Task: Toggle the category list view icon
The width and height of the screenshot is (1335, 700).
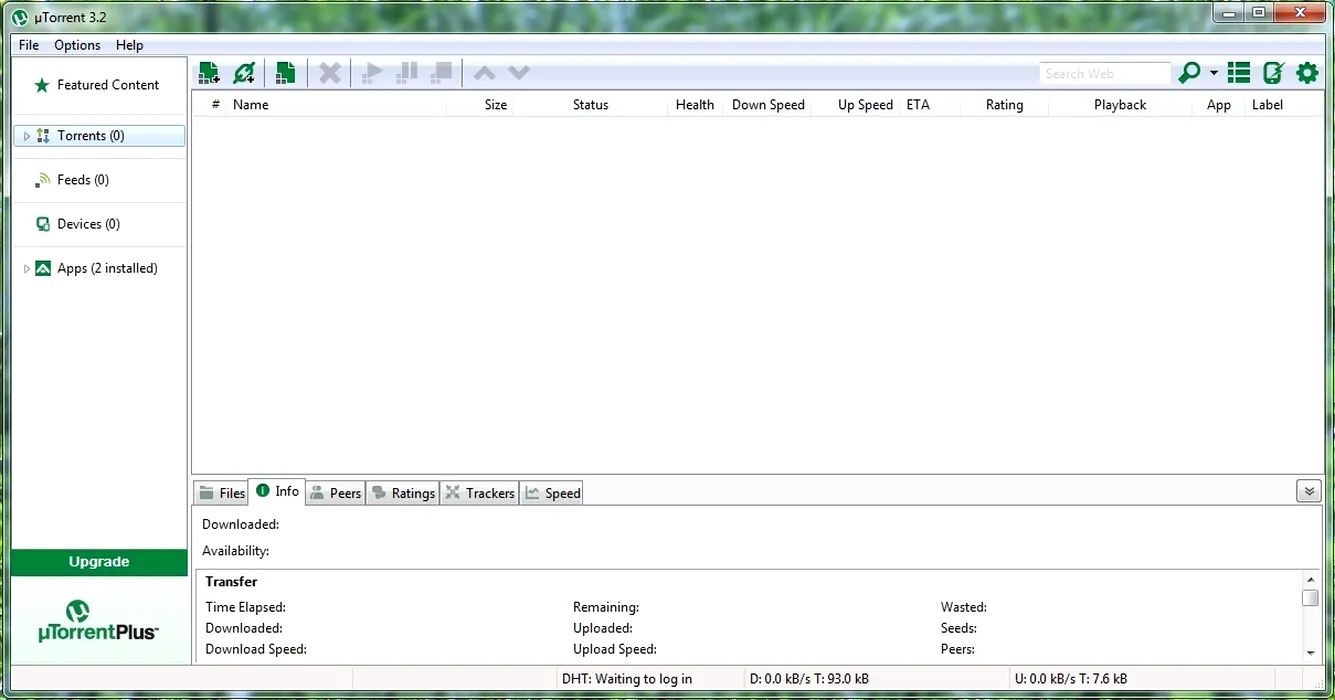Action: [x=1239, y=73]
